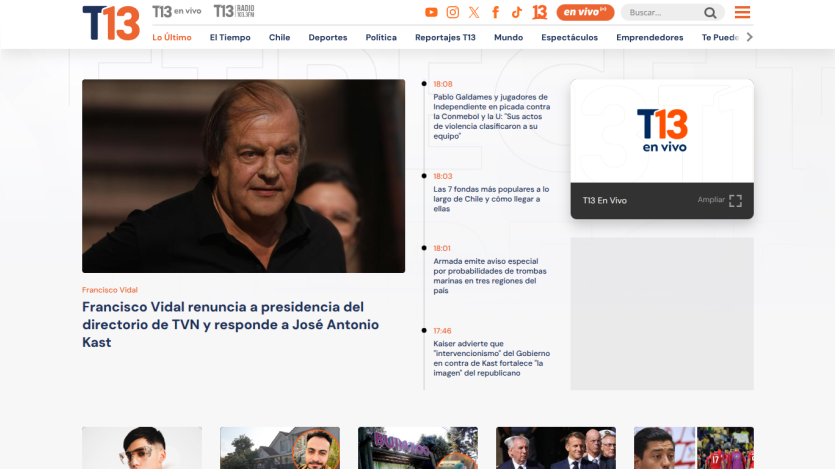Open thumbnail of house with bearded man
This screenshot has width=835, height=469.
pyautogui.click(x=280, y=448)
